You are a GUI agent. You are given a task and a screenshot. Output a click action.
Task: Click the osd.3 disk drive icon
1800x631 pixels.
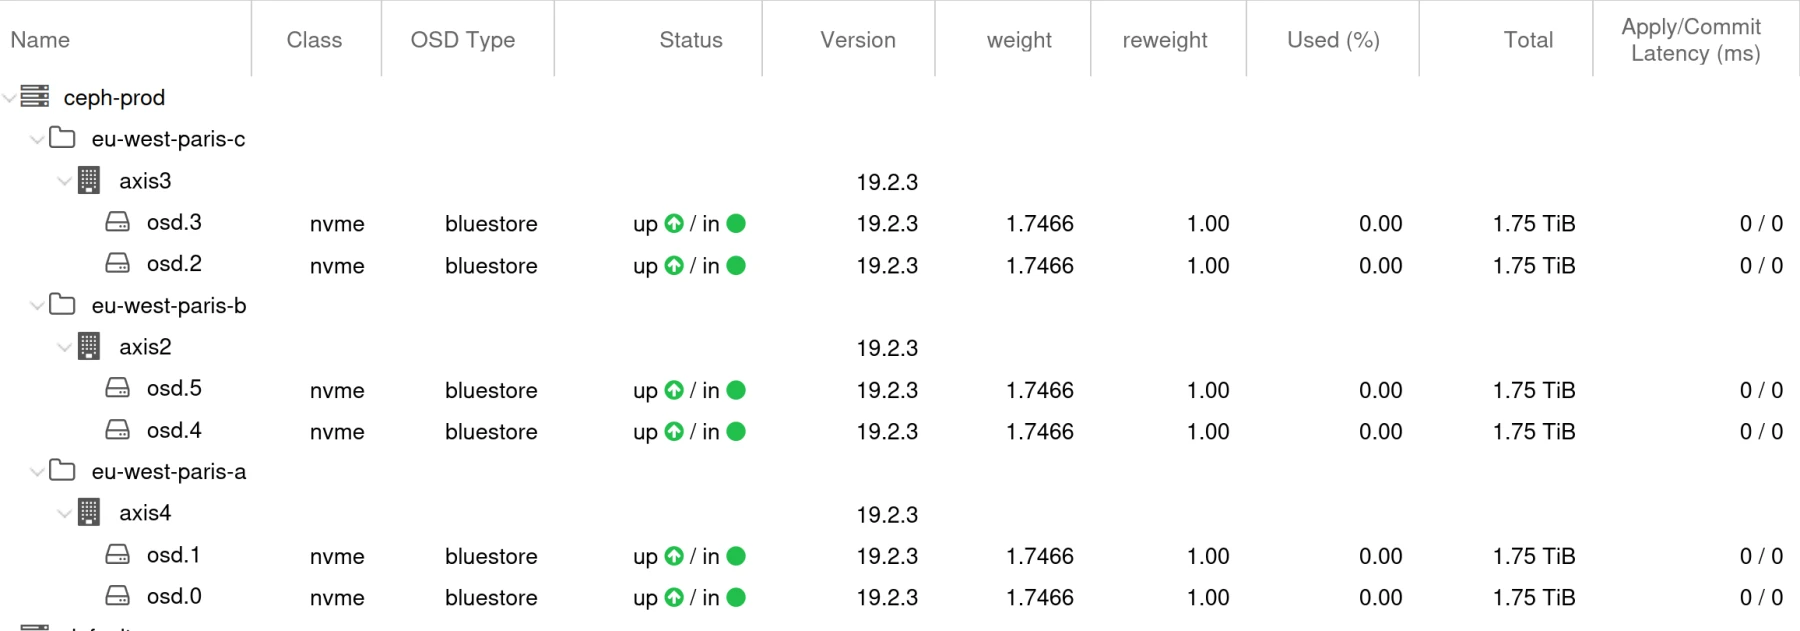118,222
